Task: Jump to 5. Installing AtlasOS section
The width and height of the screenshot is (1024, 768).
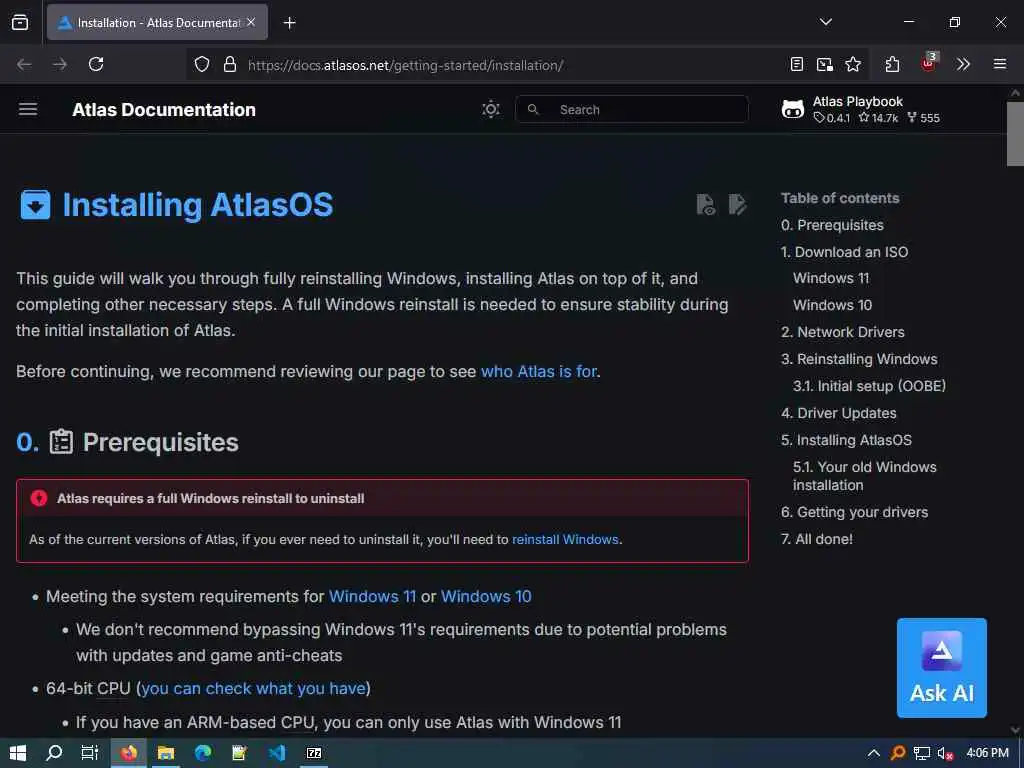Action: 846,440
